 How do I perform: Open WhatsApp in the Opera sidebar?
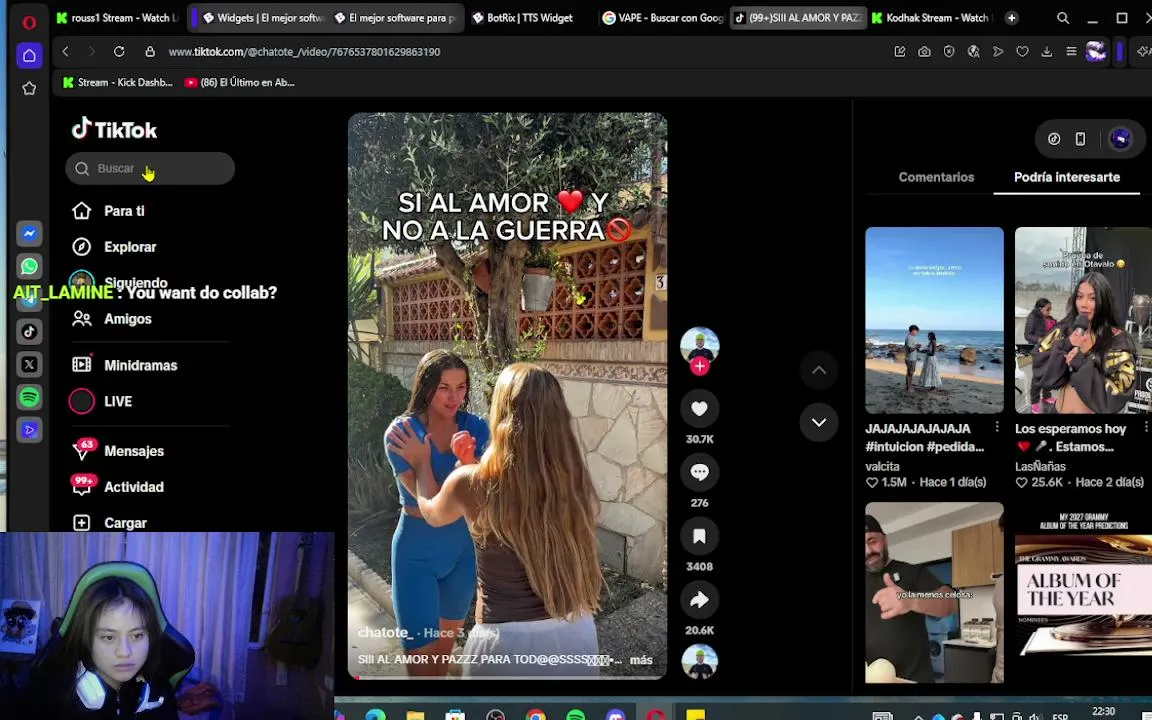click(29, 266)
